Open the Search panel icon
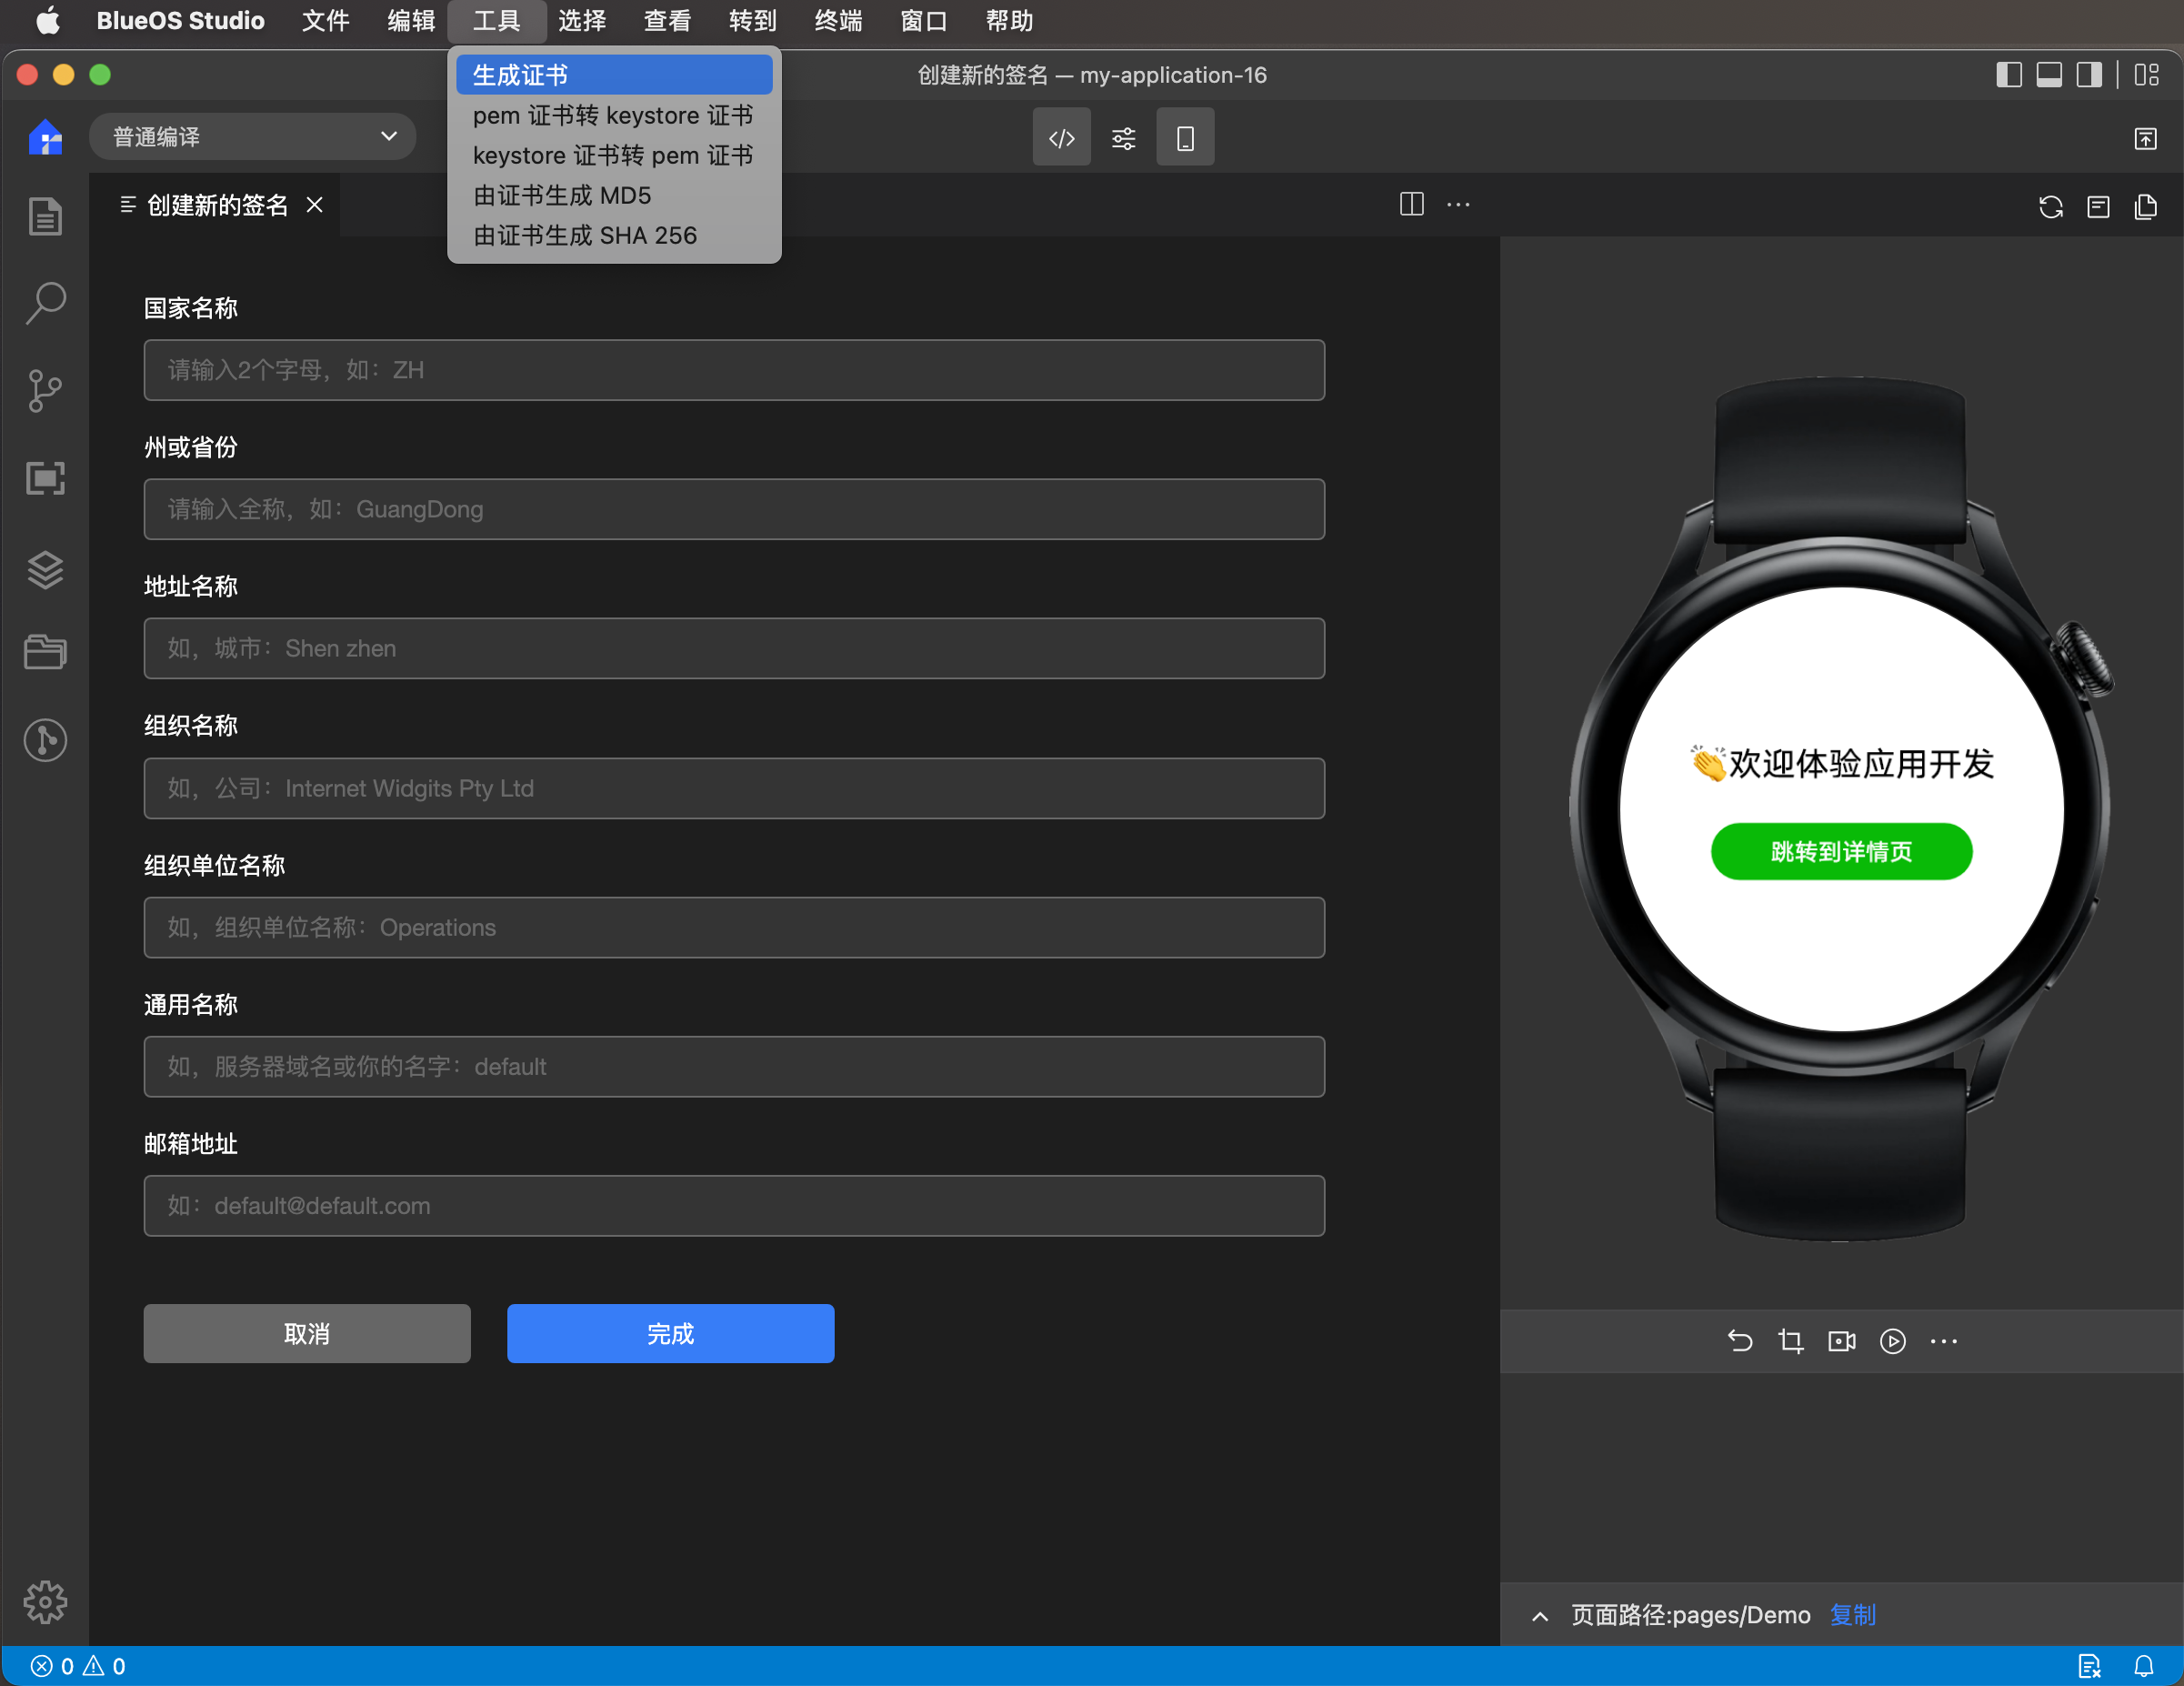This screenshot has width=2184, height=1686. point(45,303)
